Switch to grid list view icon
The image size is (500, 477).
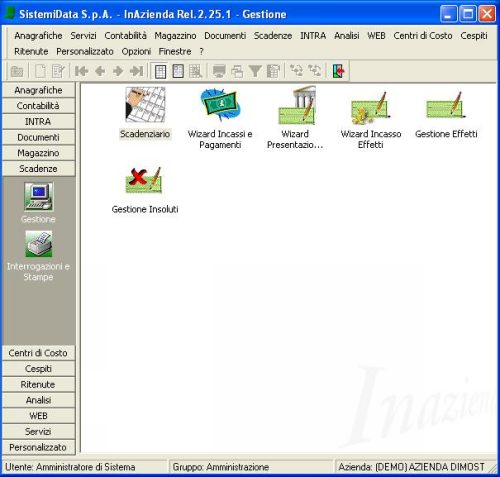coord(160,71)
